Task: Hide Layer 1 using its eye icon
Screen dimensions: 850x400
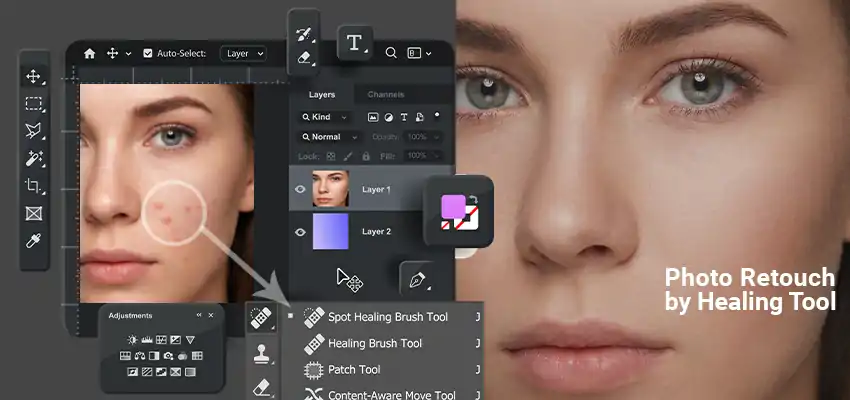Action: tap(300, 189)
